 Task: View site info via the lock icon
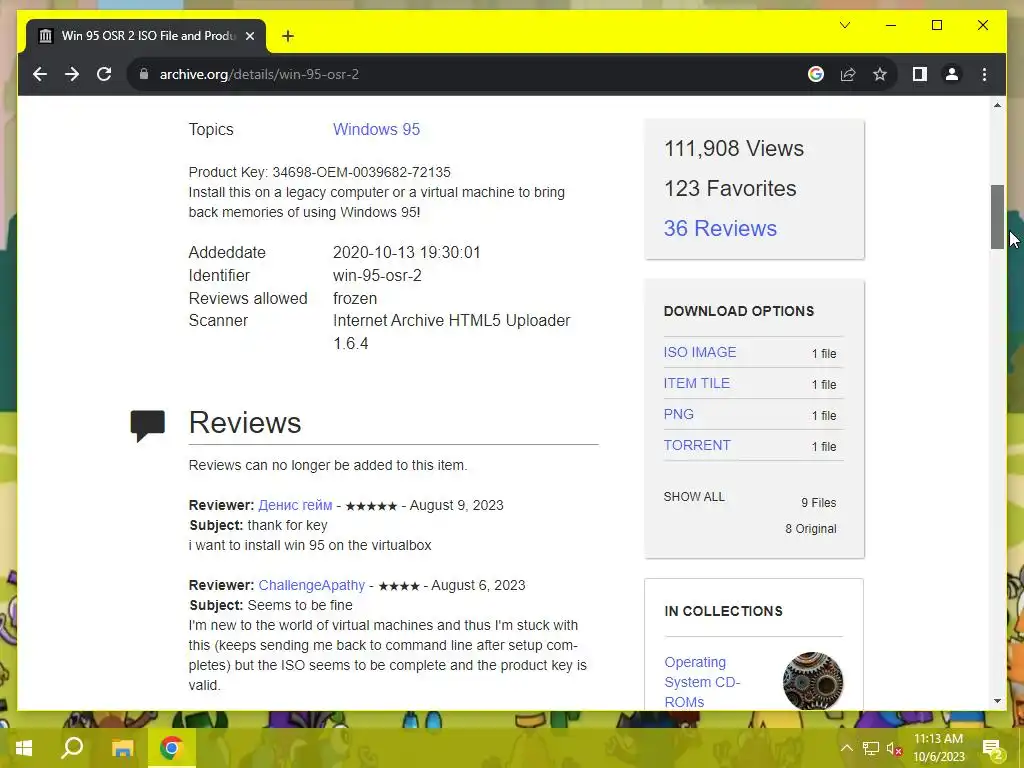[x=144, y=74]
